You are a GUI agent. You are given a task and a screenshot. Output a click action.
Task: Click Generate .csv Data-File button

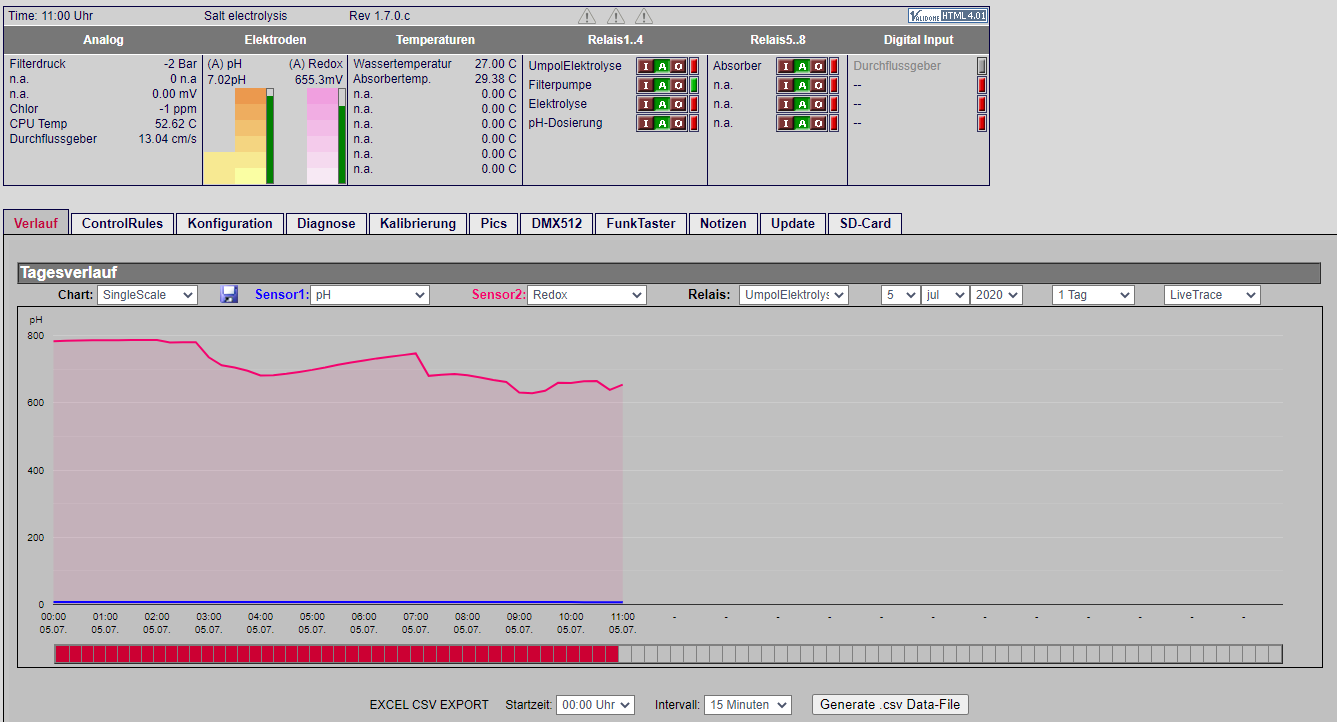[890, 705]
